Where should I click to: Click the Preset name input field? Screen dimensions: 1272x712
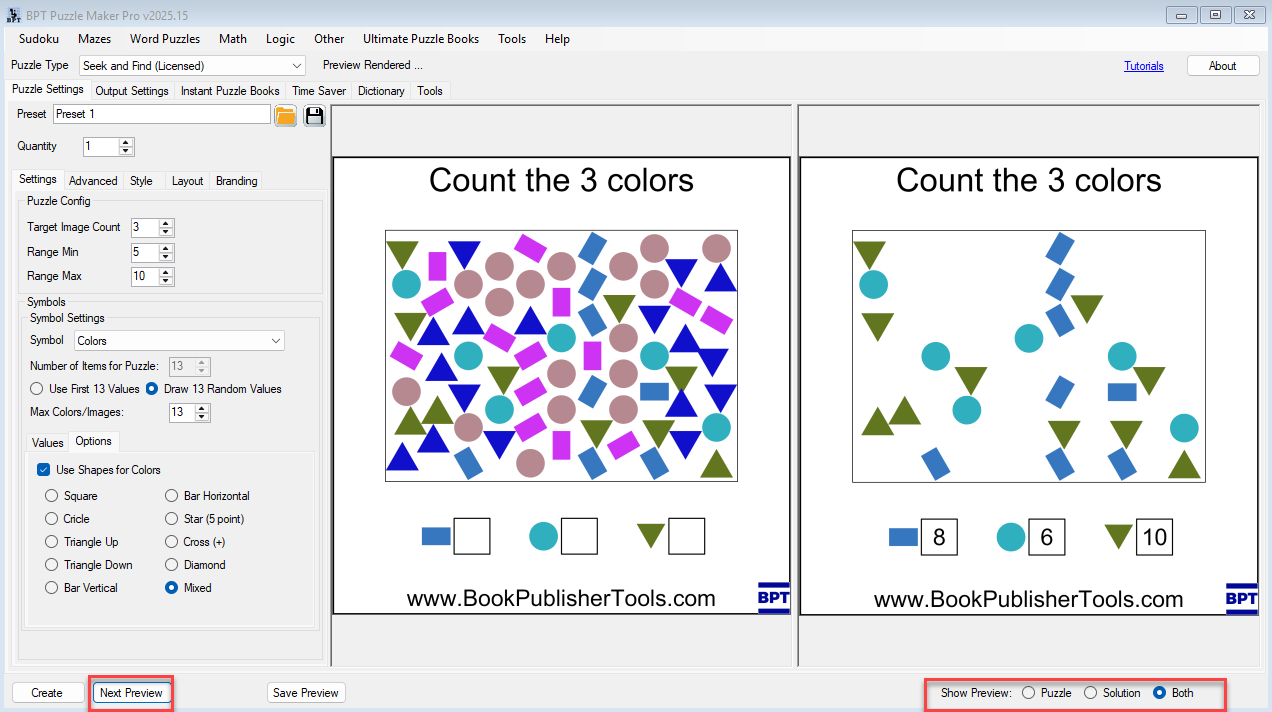pos(161,114)
